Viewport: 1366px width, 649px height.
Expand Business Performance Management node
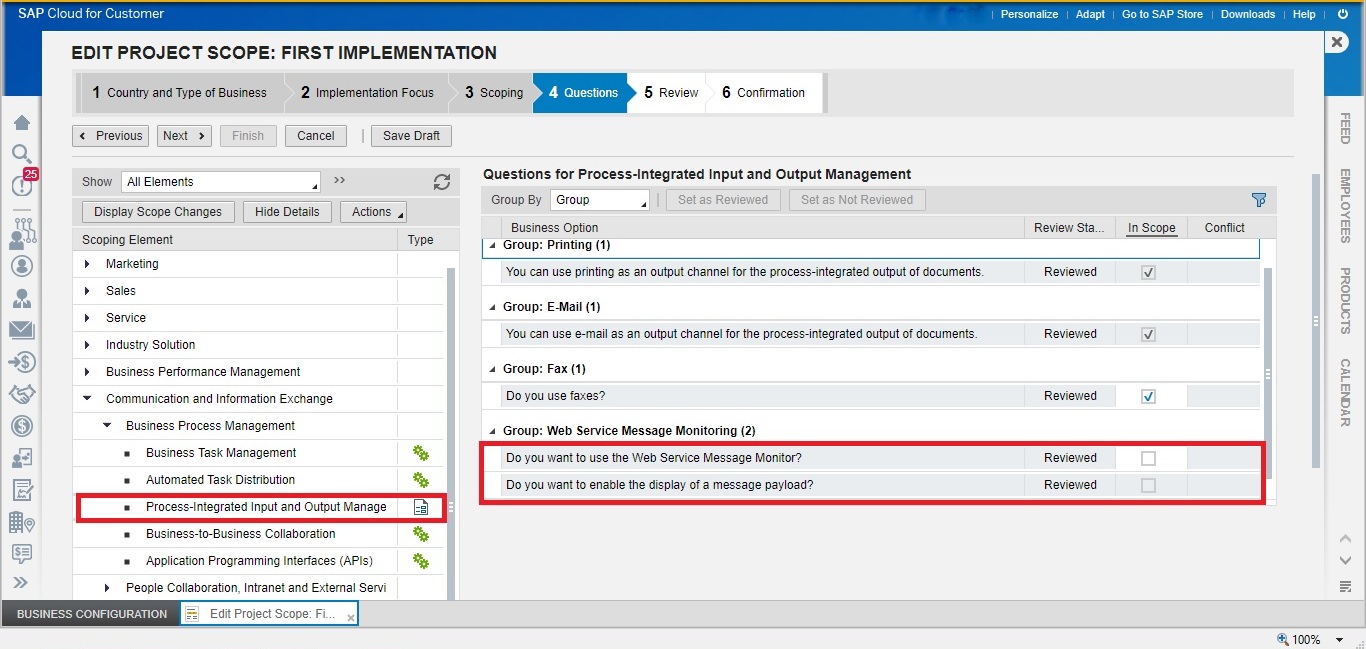pos(88,372)
